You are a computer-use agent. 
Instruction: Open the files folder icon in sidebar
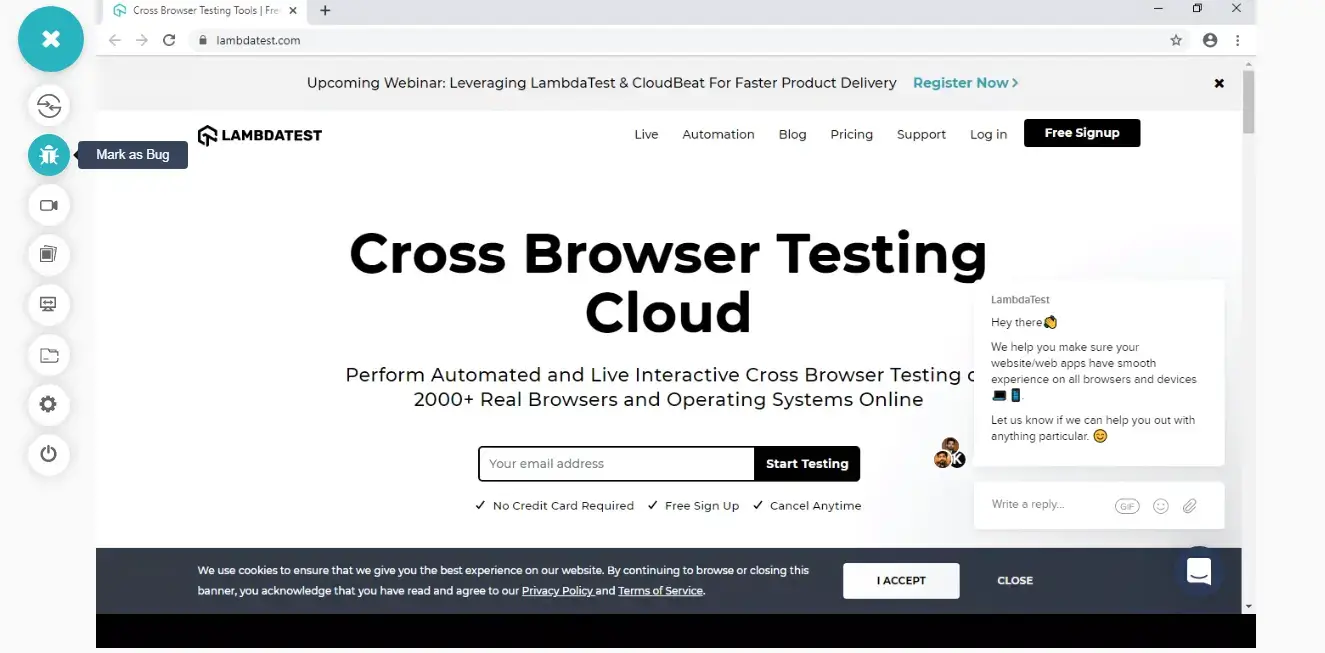coord(49,355)
